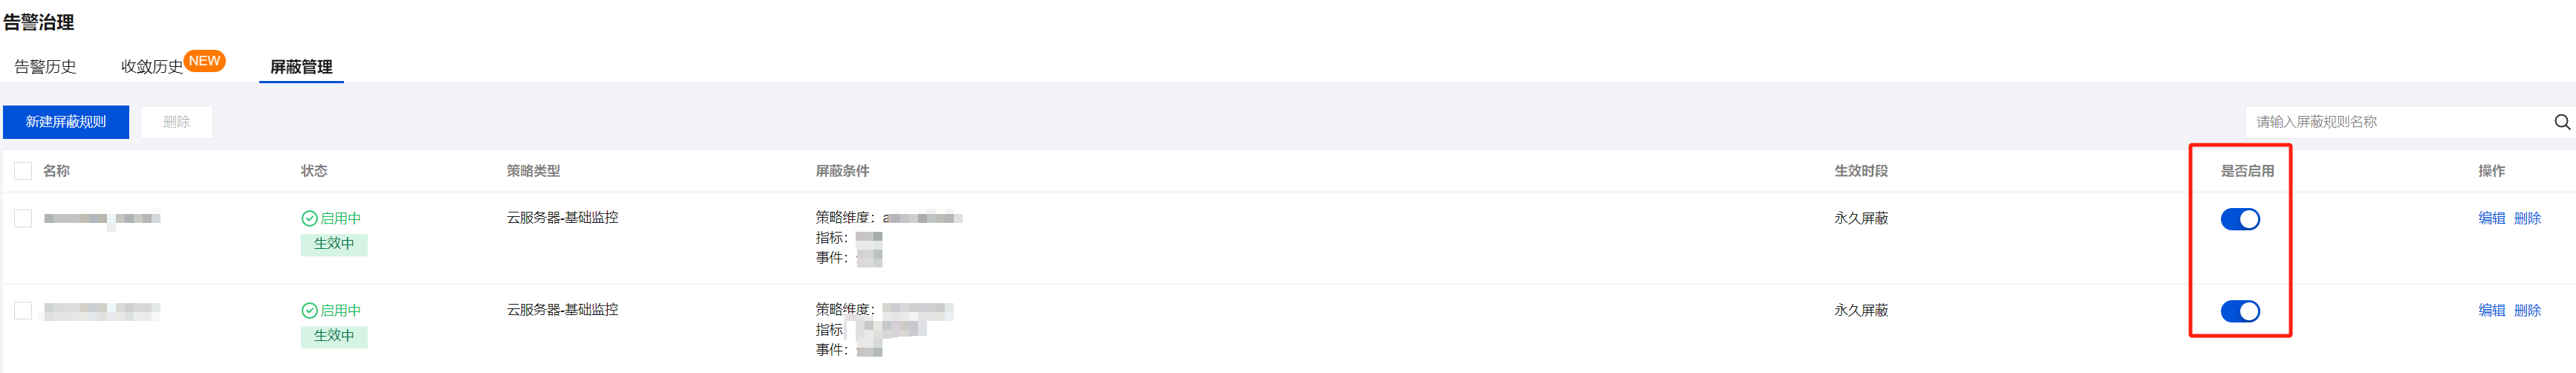Check the select-all checkbox in header
Viewport: 2576px width, 373px height.
tap(23, 171)
